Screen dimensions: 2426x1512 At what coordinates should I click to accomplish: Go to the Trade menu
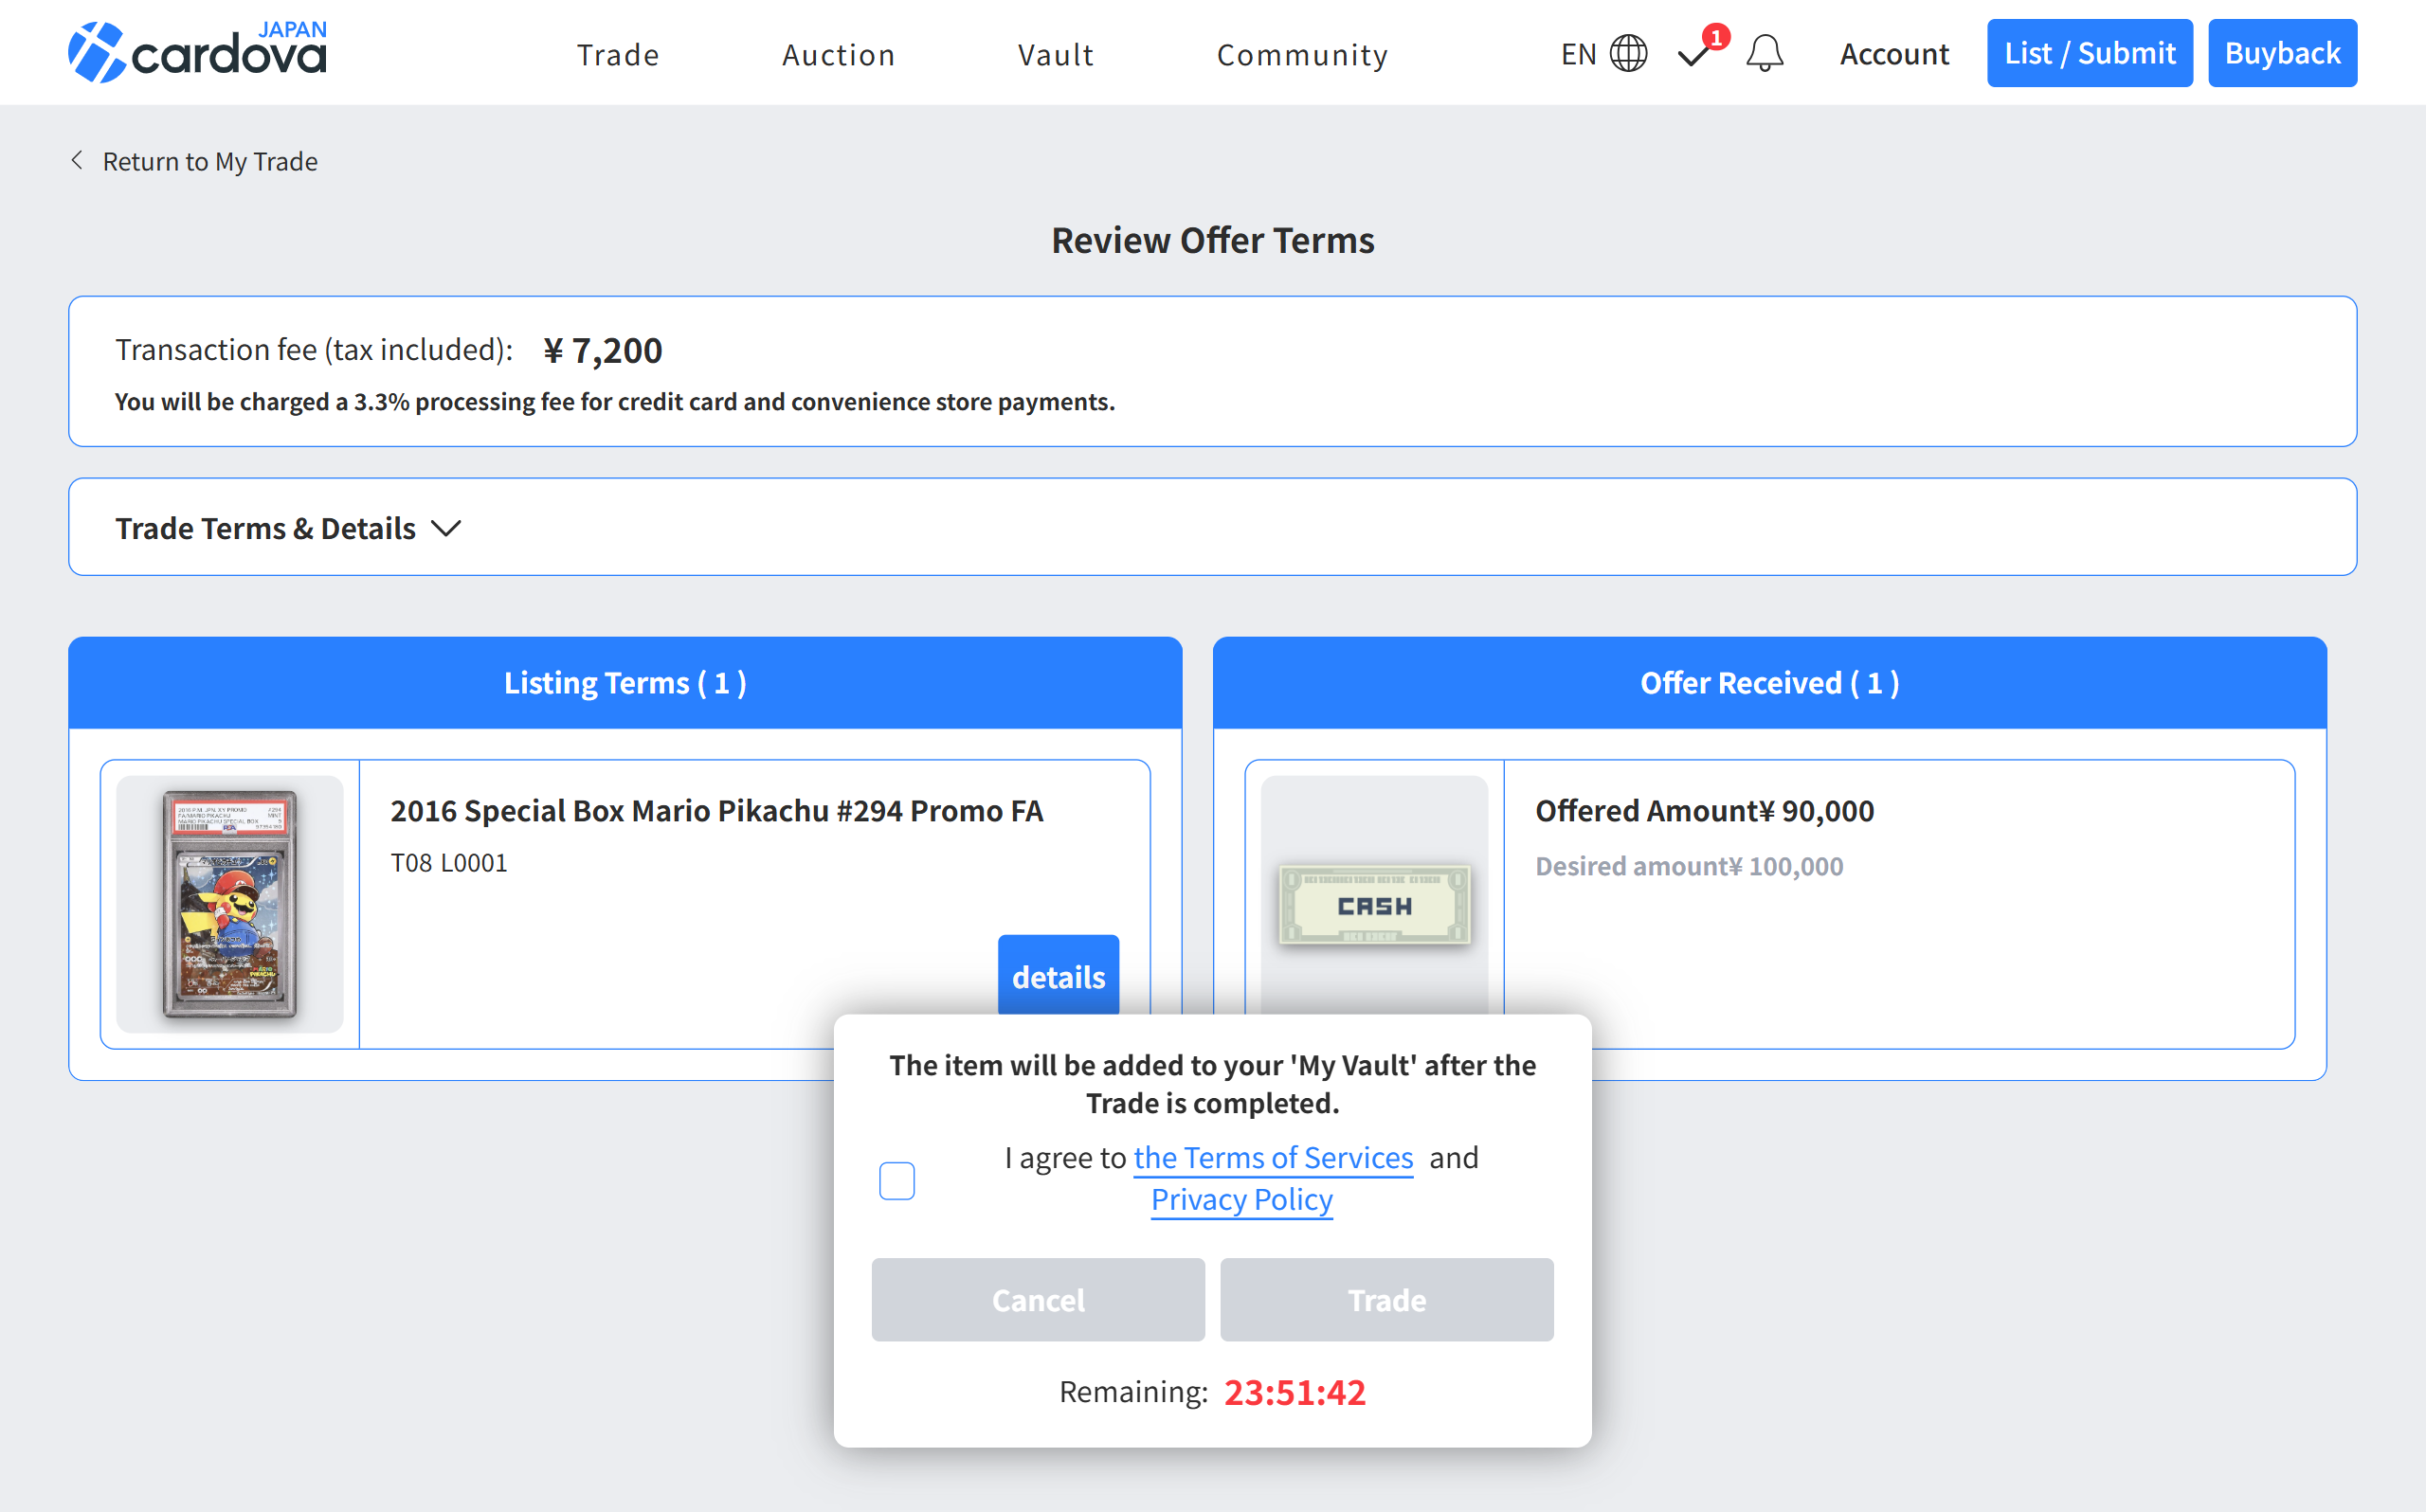[x=618, y=55]
